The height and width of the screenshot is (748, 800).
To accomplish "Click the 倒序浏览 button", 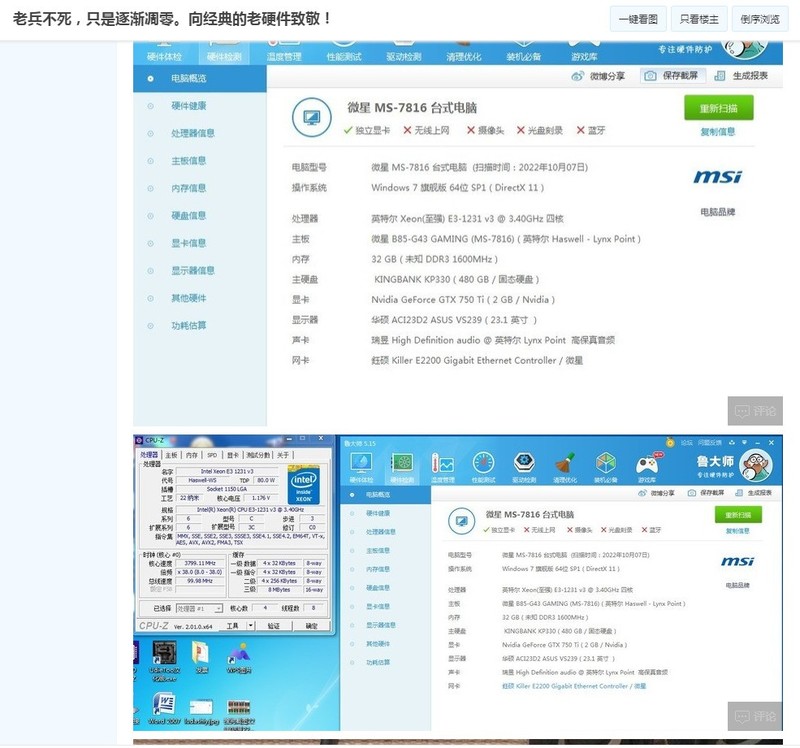I will (760, 19).
